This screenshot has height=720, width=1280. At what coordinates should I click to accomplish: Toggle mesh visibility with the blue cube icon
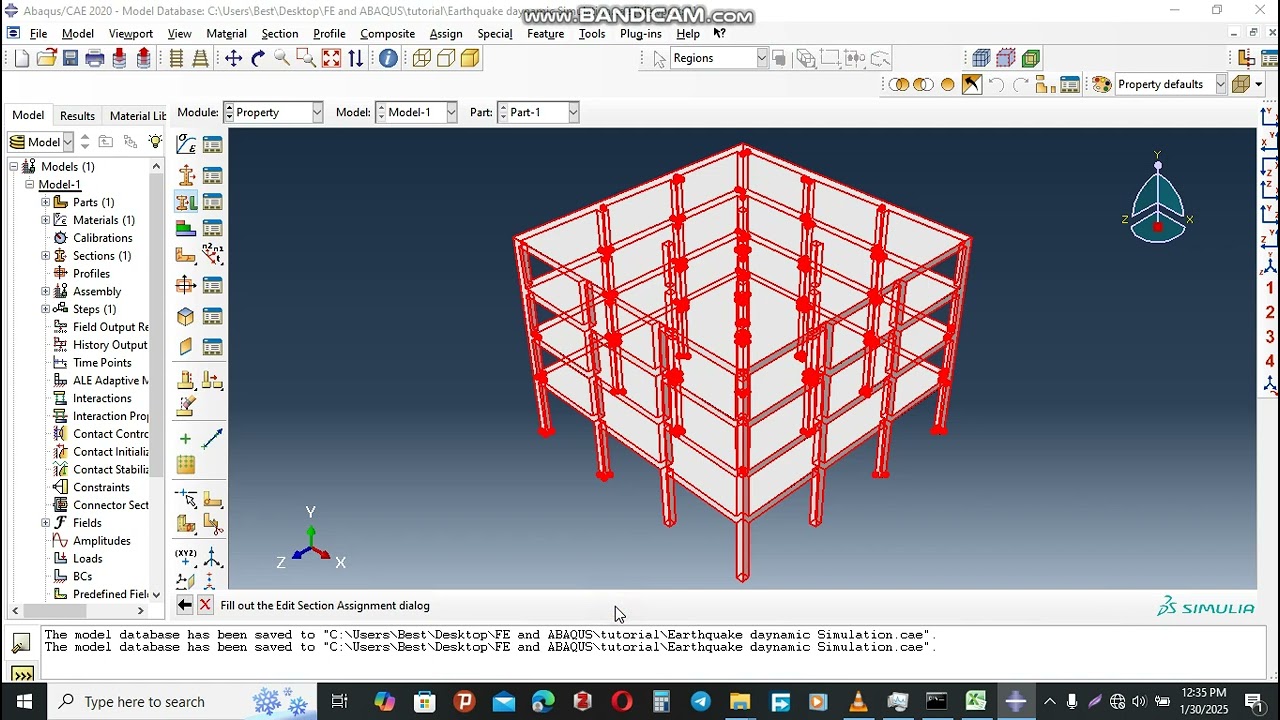point(982,58)
